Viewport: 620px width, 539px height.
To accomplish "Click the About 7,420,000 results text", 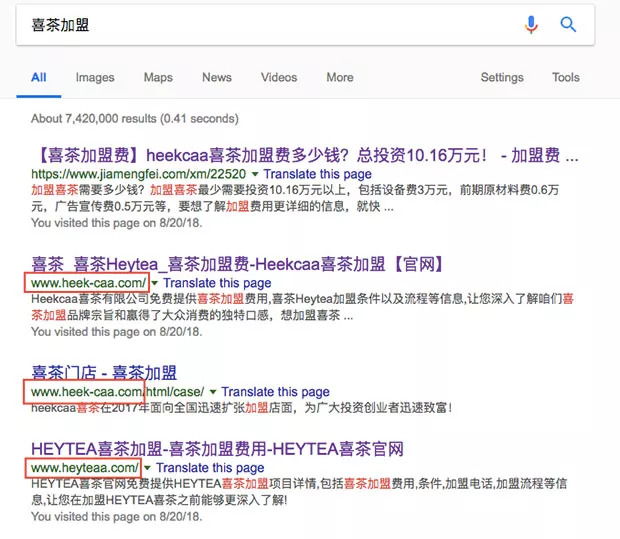I will pyautogui.click(x=135, y=118).
